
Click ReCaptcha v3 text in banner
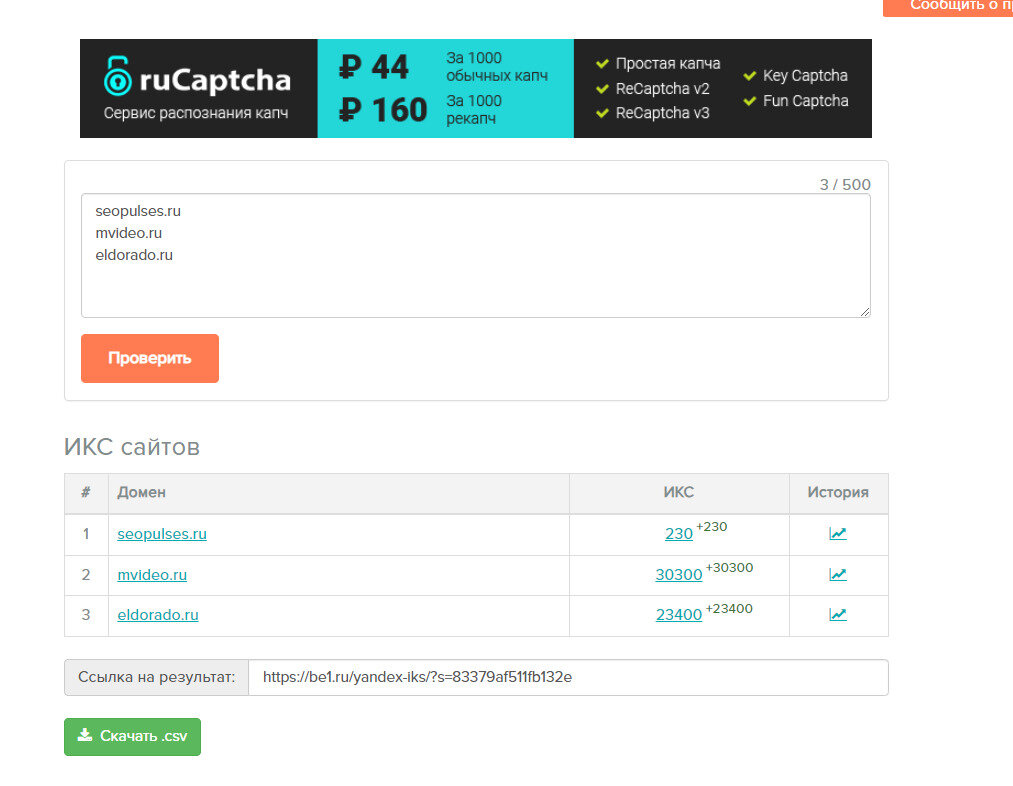662,113
